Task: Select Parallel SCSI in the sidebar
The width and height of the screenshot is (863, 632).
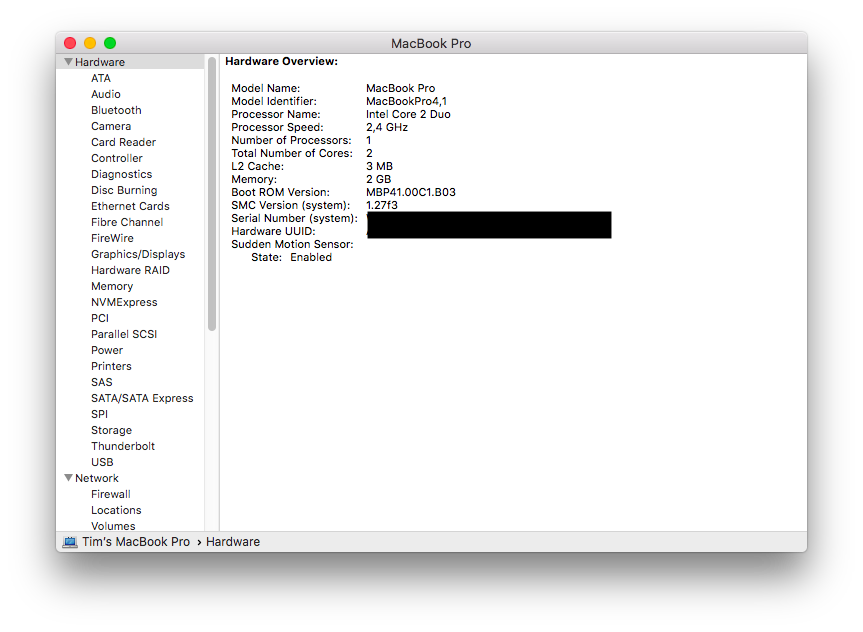Action: [x=124, y=334]
